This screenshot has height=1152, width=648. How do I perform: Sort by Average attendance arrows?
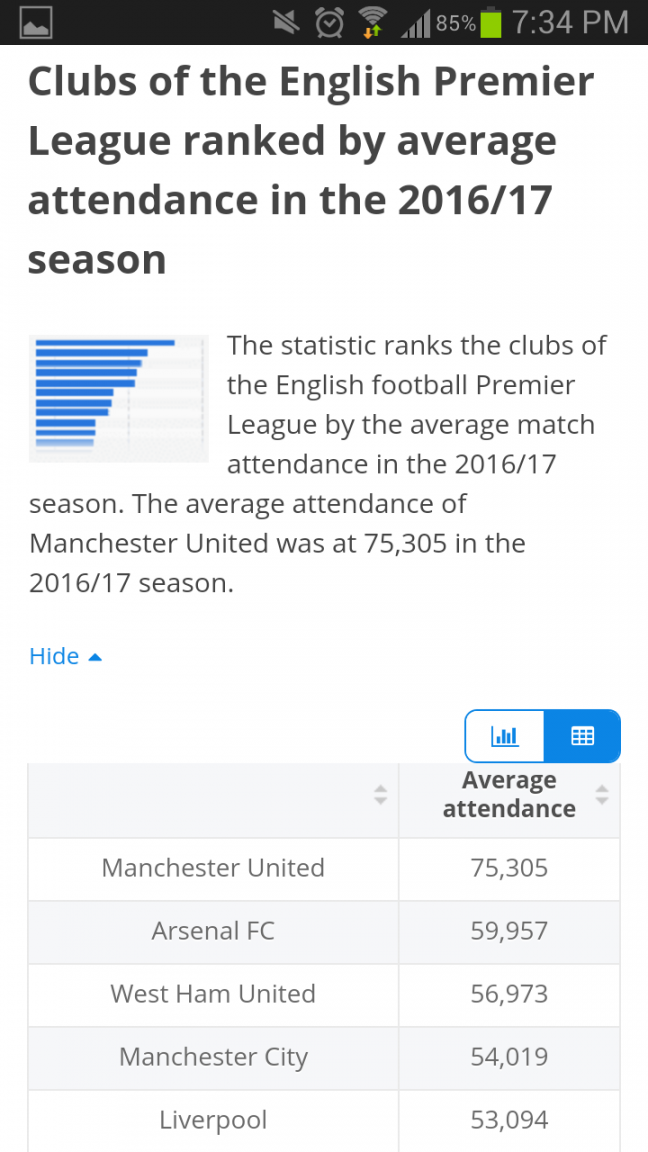click(602, 794)
